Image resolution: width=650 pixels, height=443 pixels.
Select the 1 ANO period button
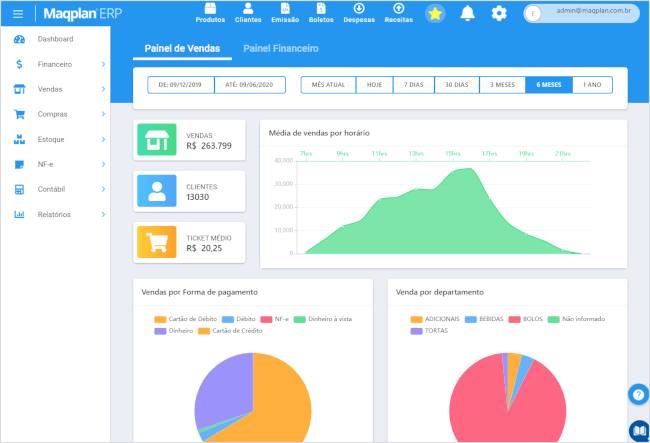pyautogui.click(x=592, y=85)
